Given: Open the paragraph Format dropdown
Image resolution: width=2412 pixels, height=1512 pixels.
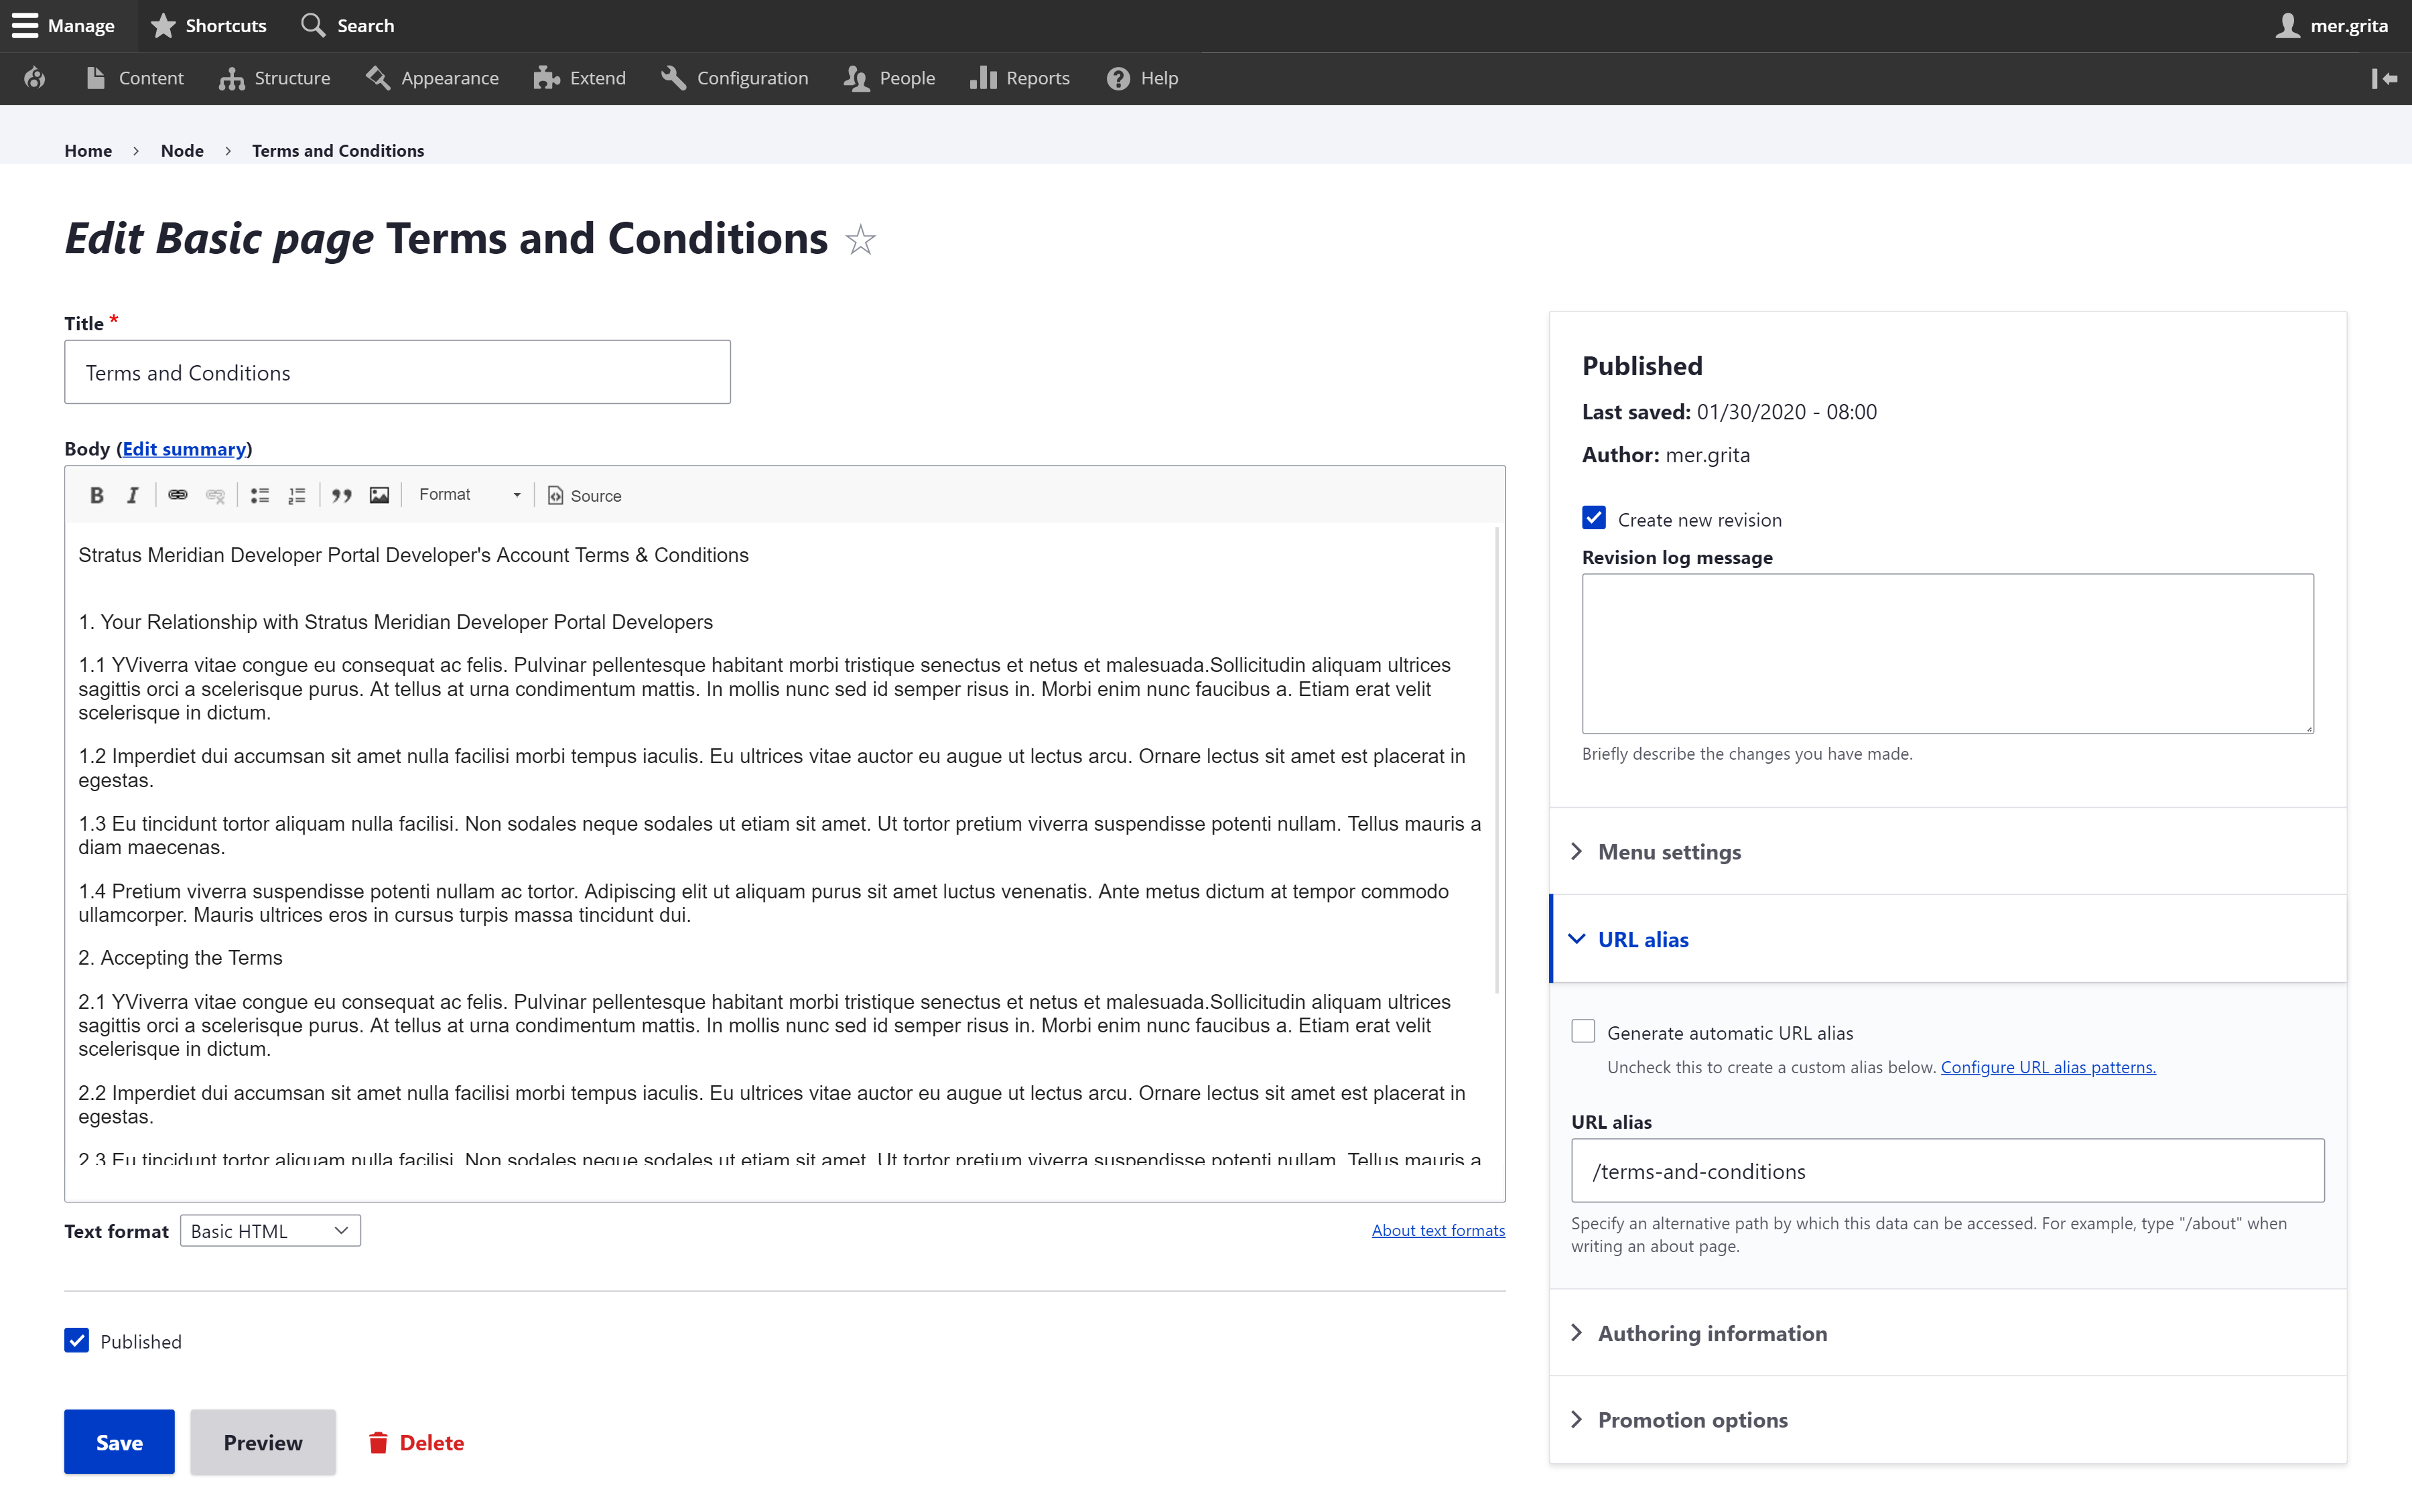Looking at the screenshot, I should (x=468, y=494).
